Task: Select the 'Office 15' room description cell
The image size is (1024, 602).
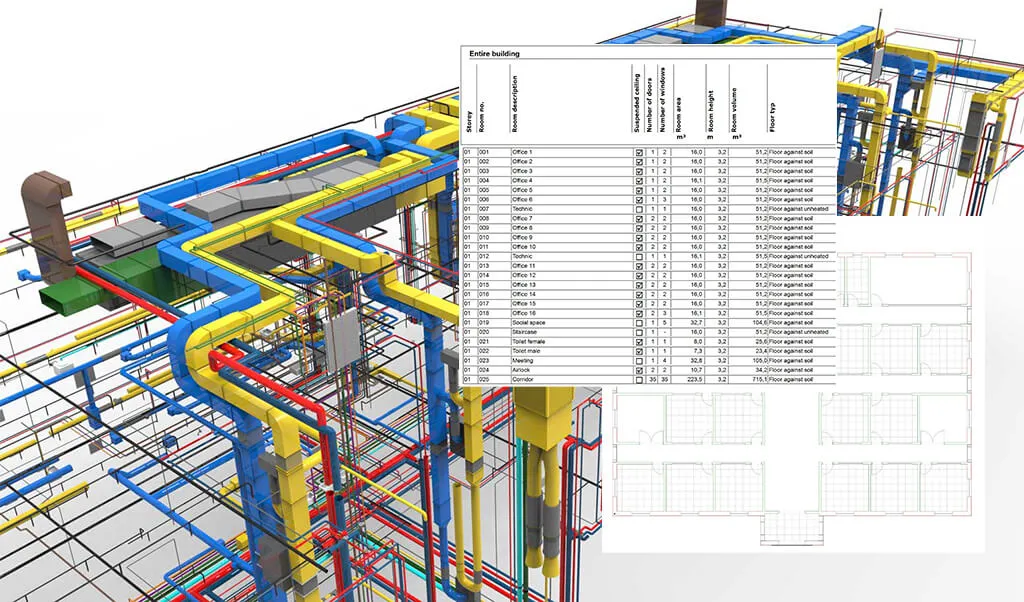Action: coord(524,304)
